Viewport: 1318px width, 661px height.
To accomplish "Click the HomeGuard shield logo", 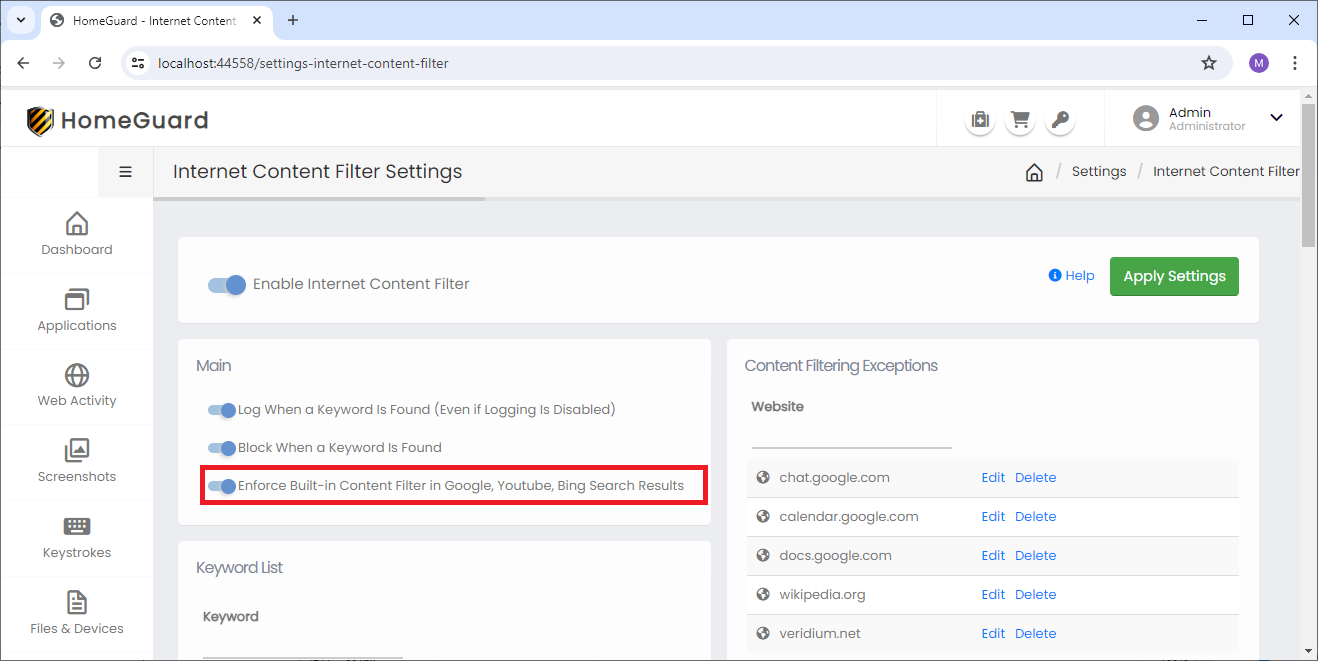I will [40, 121].
